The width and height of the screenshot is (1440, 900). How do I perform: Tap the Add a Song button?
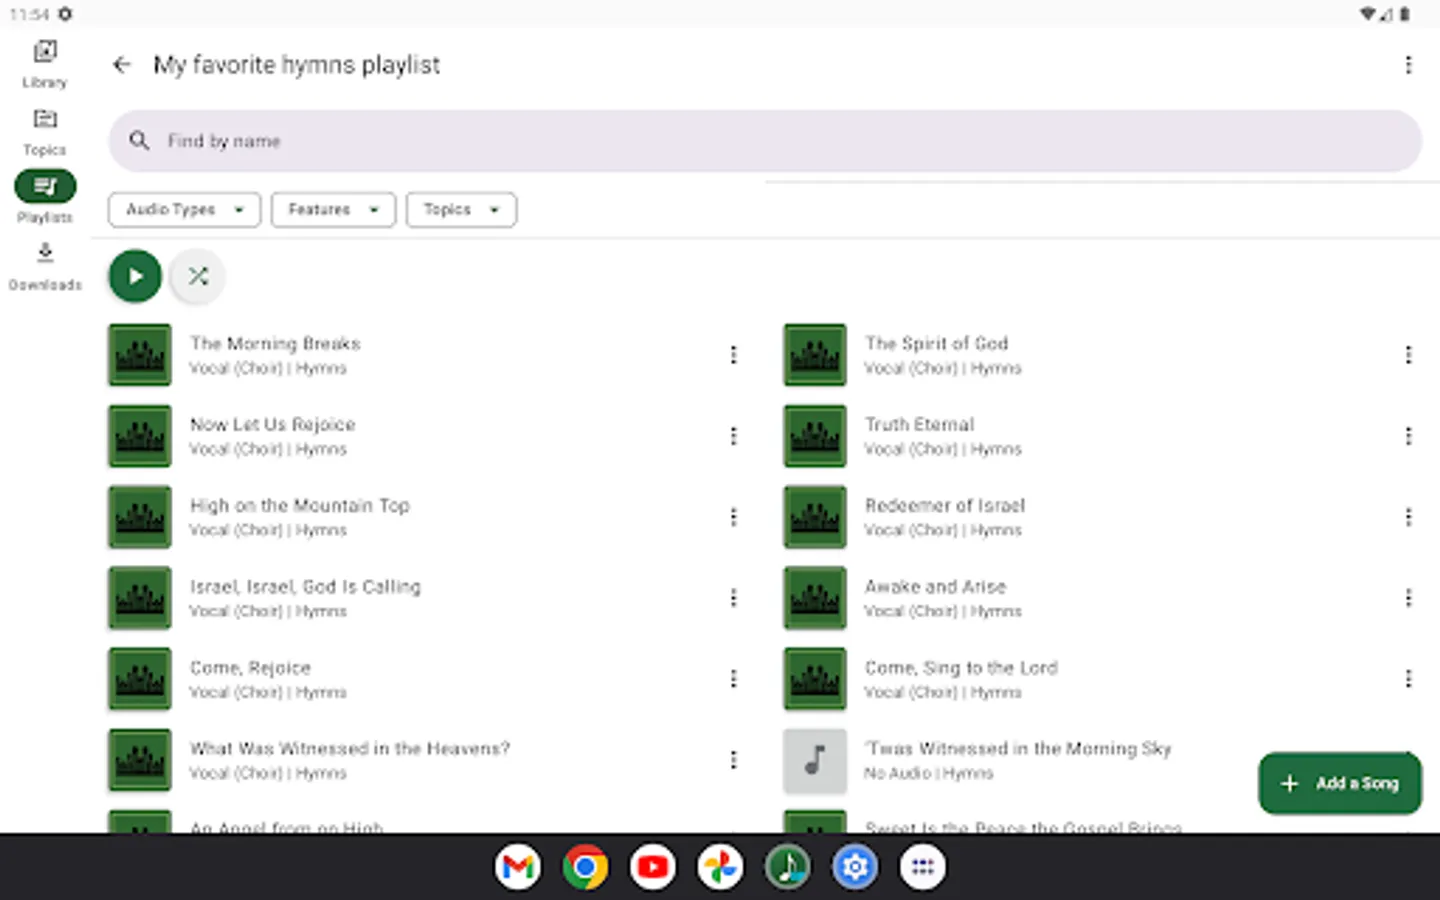tap(1339, 783)
